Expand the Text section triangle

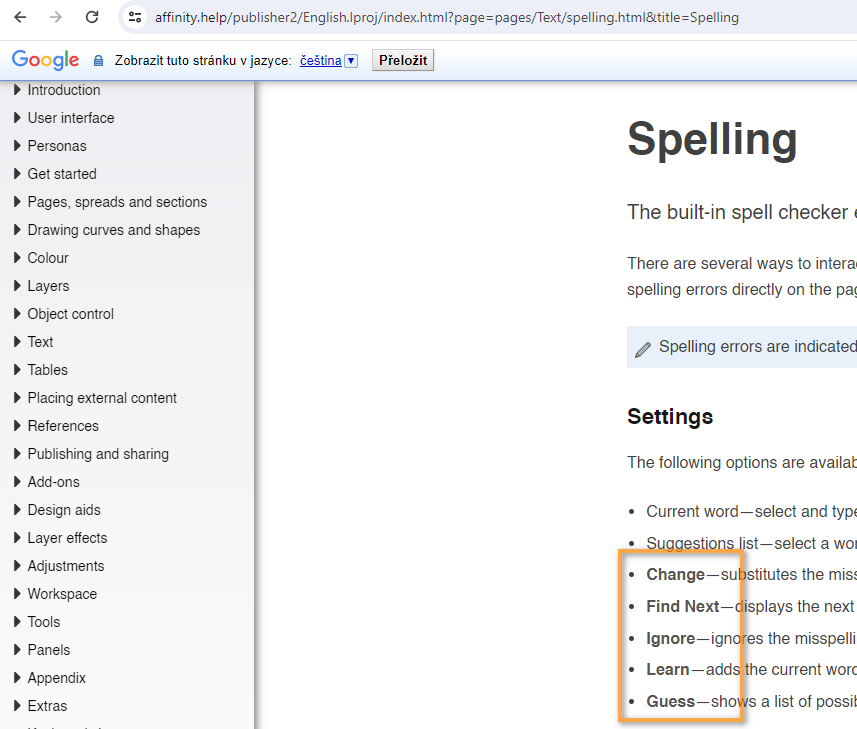17,342
